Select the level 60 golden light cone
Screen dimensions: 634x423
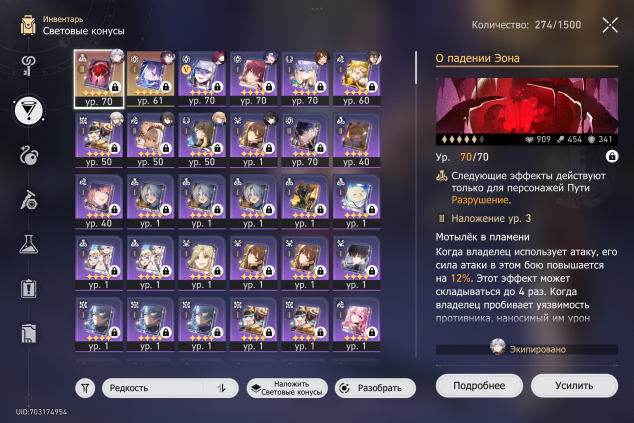coord(357,79)
